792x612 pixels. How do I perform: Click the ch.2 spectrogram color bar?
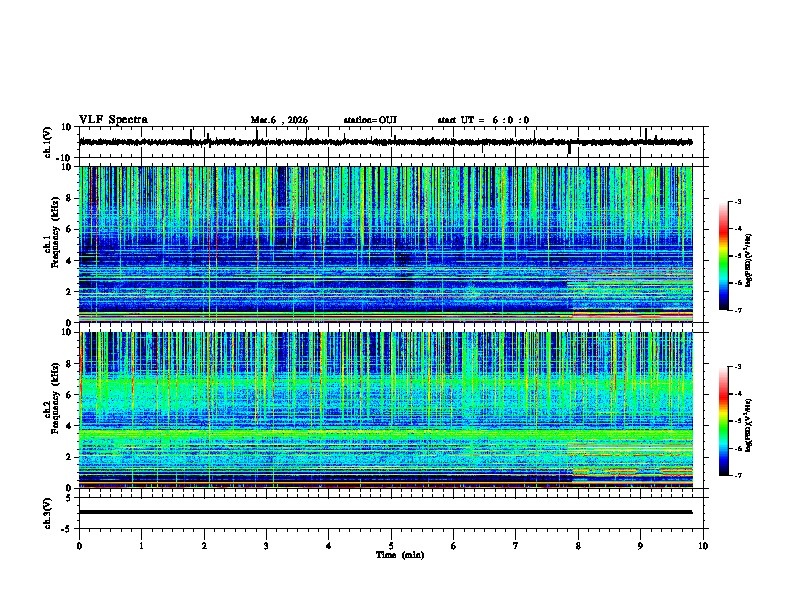click(723, 421)
